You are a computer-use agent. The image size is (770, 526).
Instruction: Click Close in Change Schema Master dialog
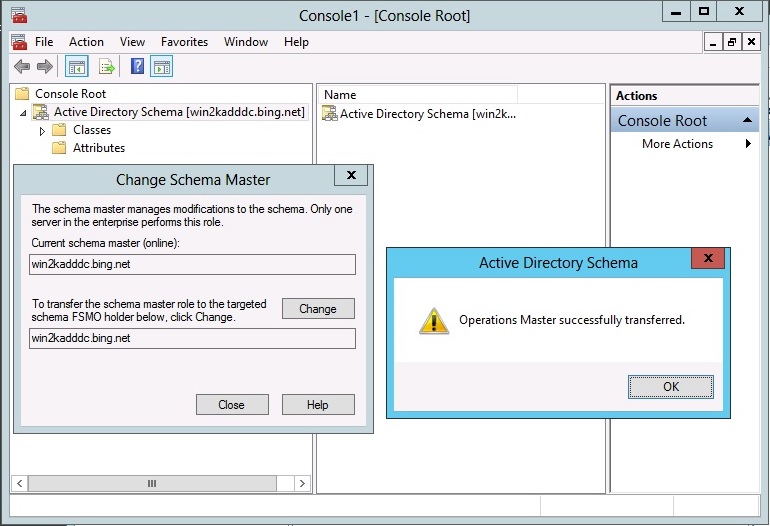(x=232, y=404)
